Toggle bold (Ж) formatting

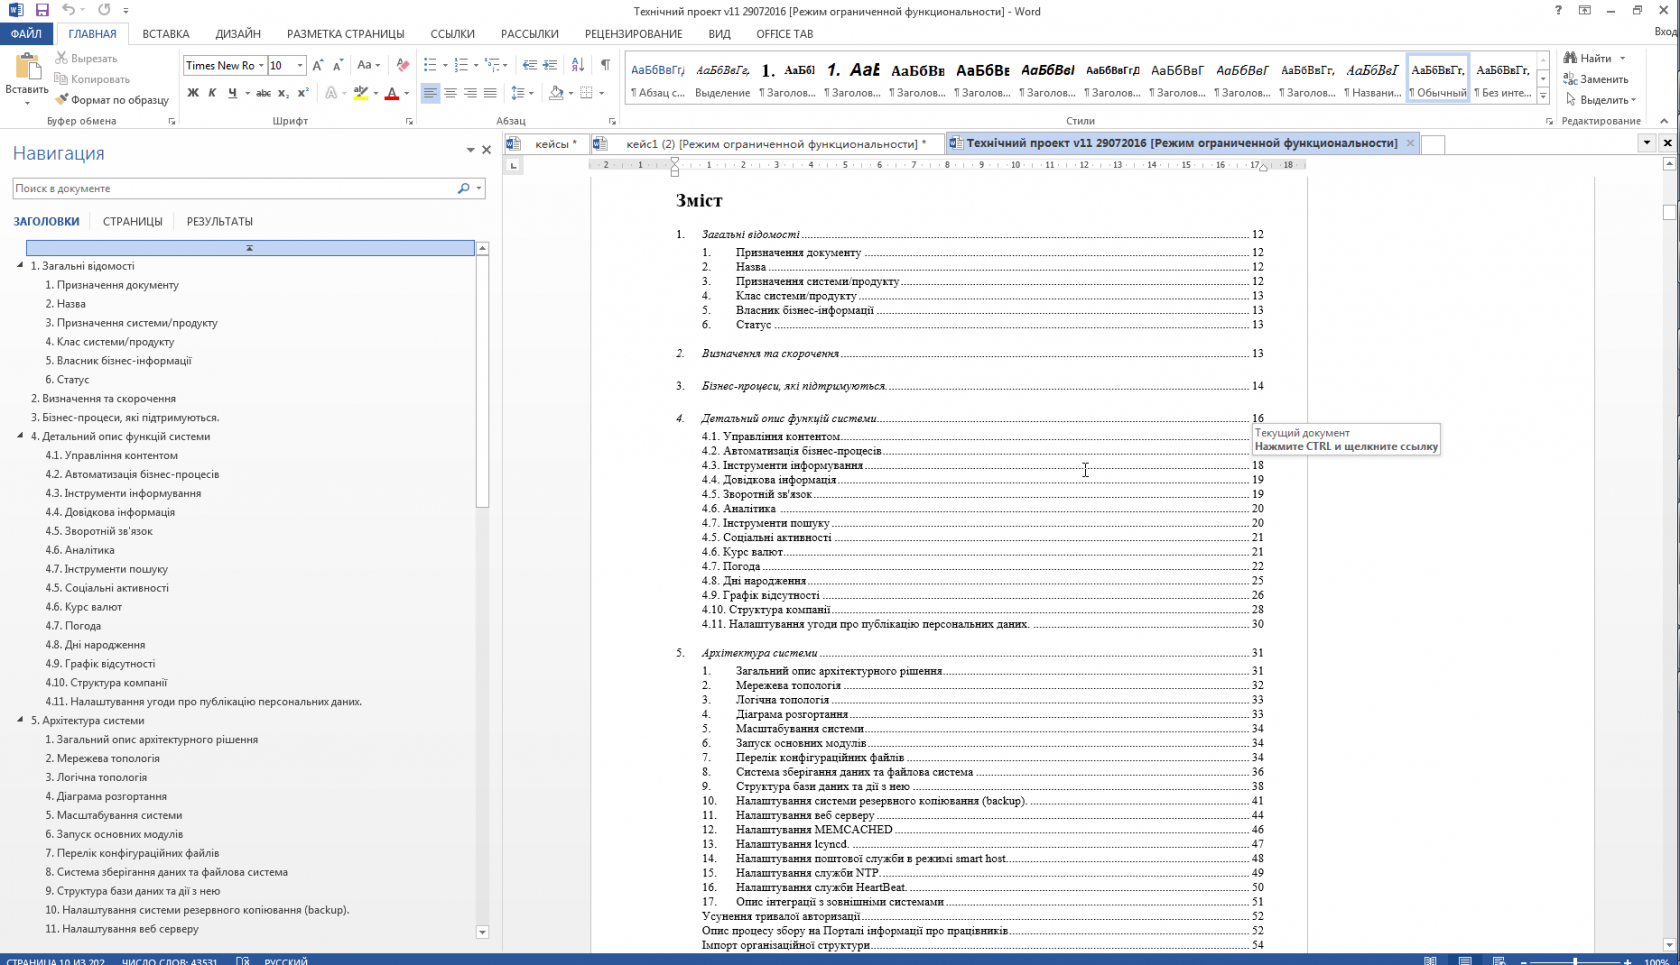(x=193, y=93)
